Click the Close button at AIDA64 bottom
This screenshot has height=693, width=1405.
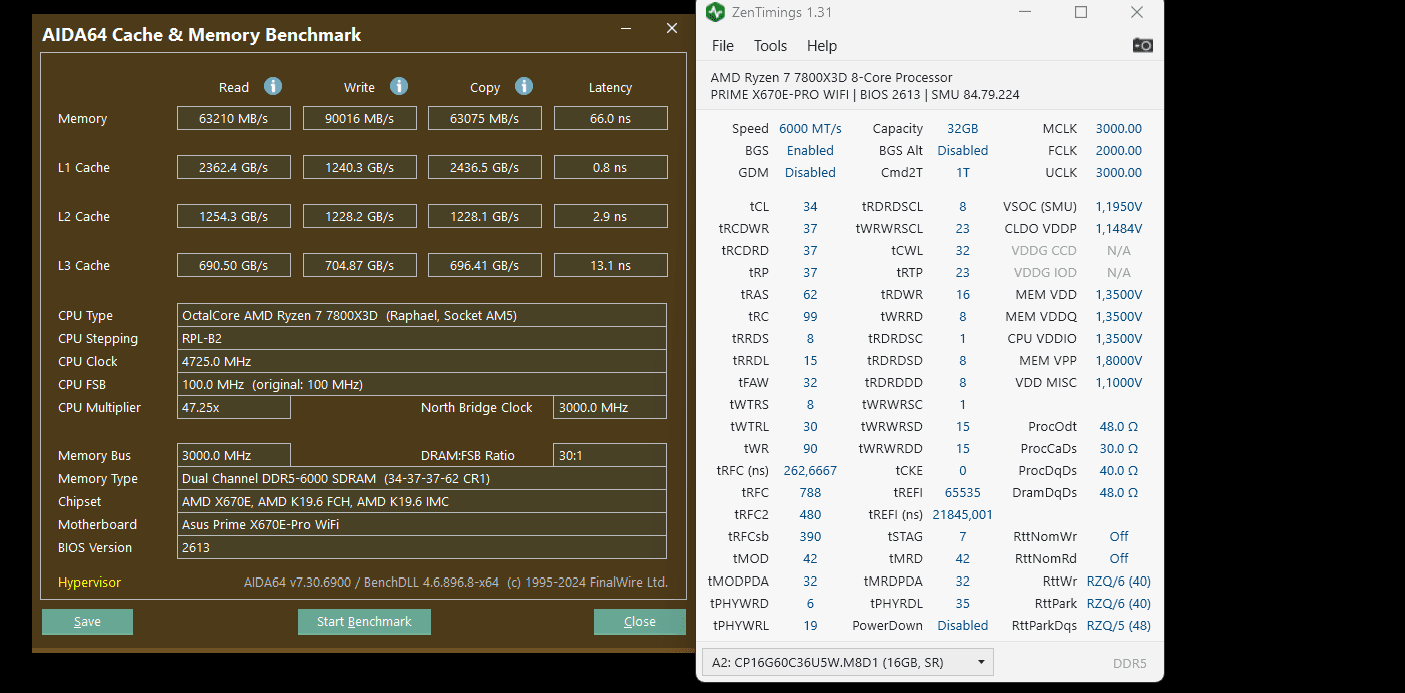pos(640,622)
